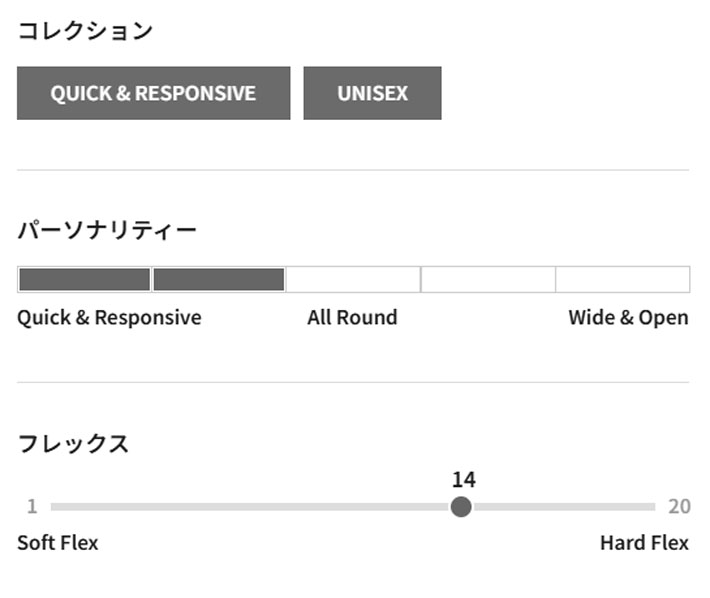This screenshot has width=710, height=598.
Task: Select the second filled personality bar segment
Action: [218, 279]
